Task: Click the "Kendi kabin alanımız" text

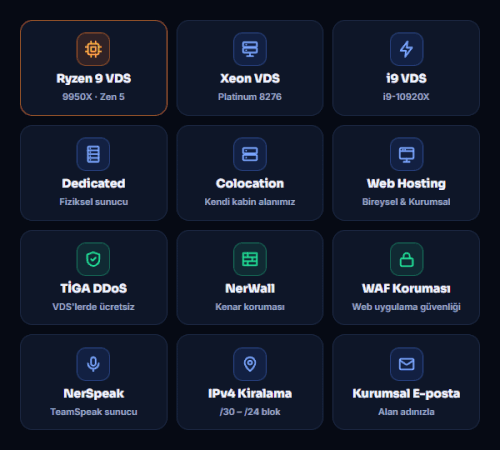Action: tap(250, 202)
